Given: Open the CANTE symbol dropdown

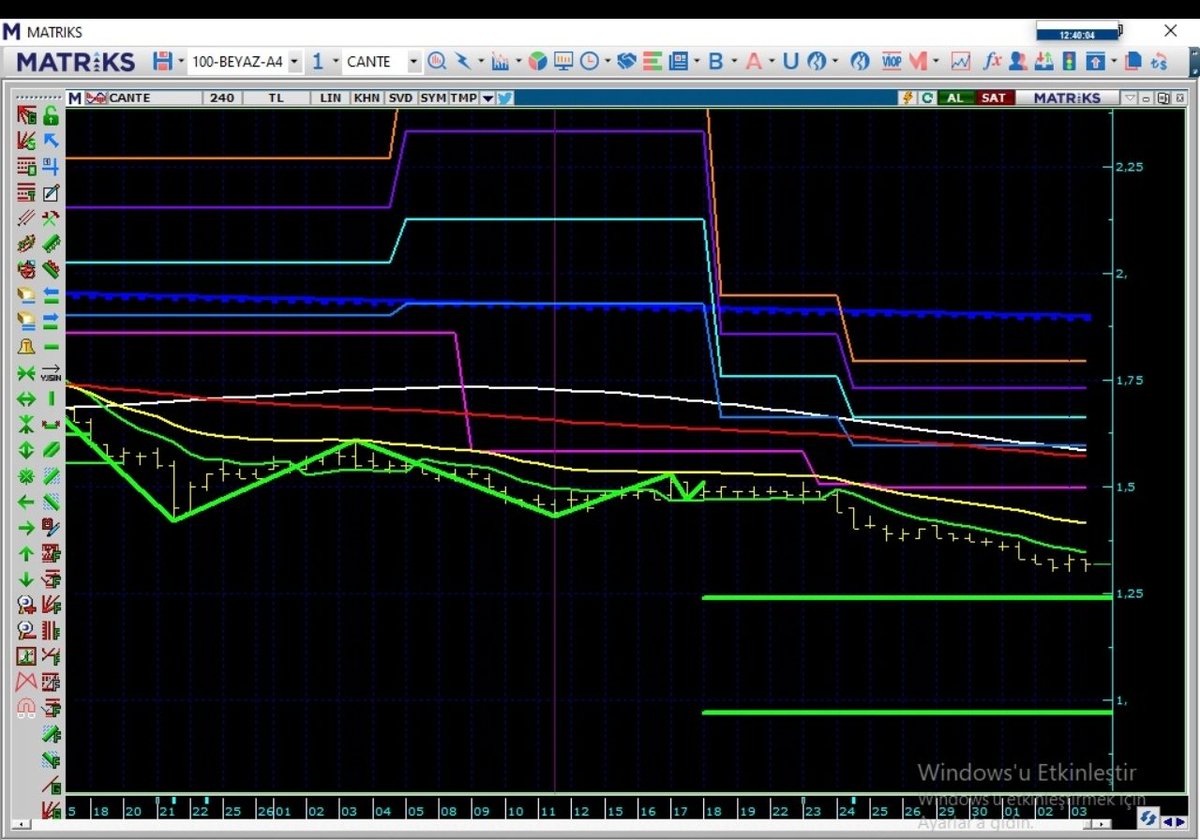Looking at the screenshot, I should [413, 62].
